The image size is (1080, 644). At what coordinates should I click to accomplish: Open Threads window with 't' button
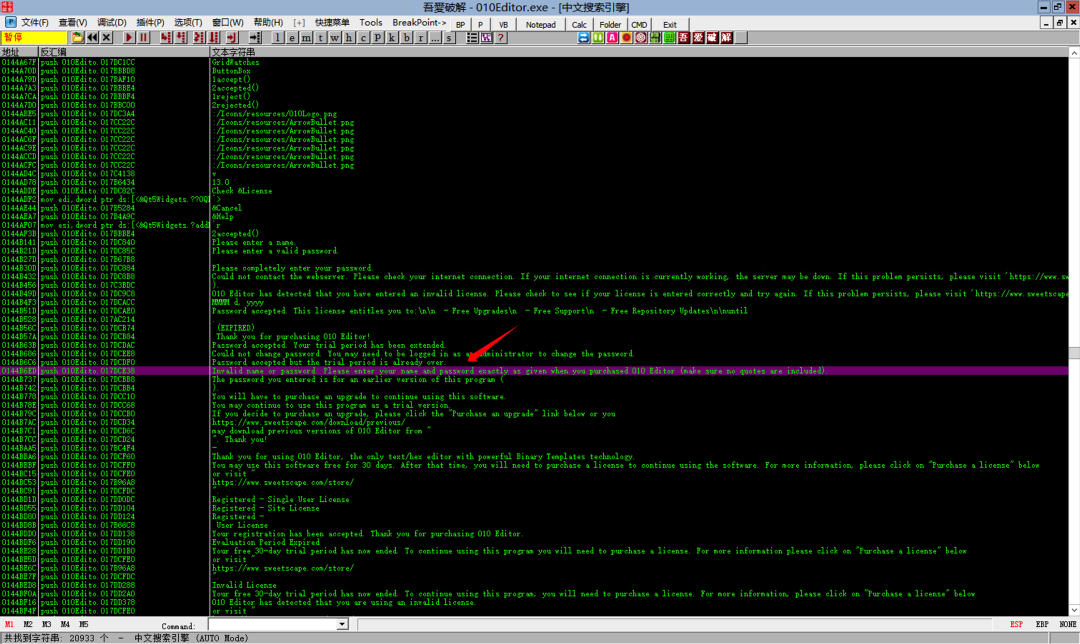pos(321,38)
